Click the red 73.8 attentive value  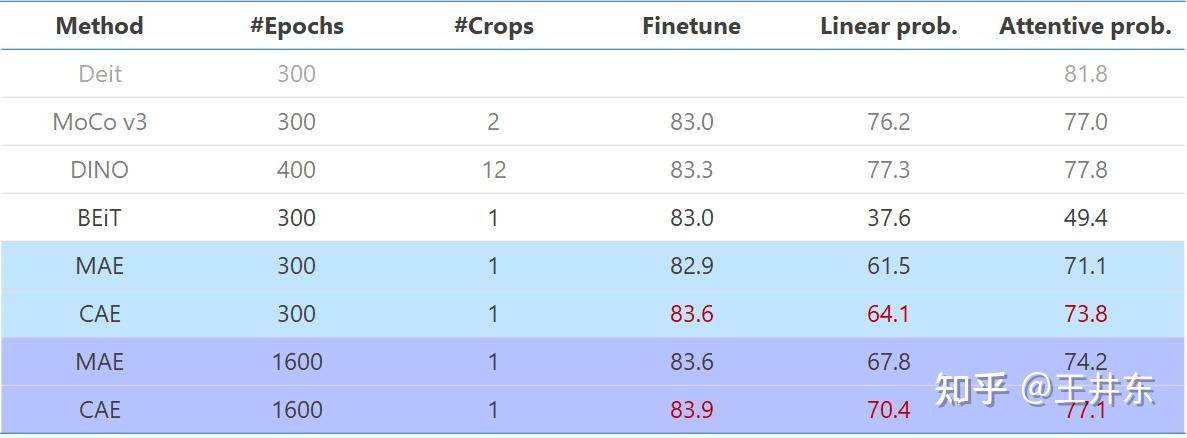pyautogui.click(x=1085, y=314)
